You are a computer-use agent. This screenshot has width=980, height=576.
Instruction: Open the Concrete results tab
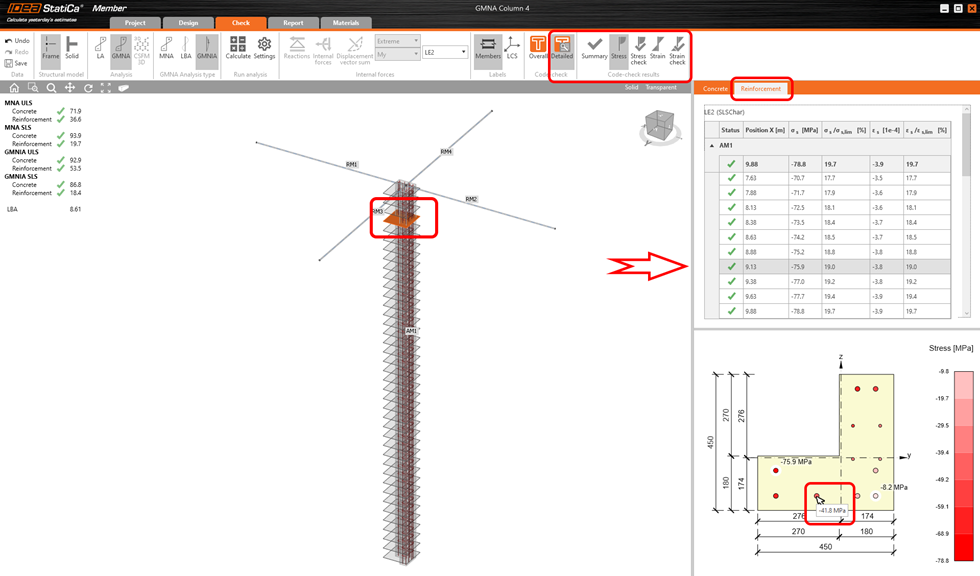point(715,89)
